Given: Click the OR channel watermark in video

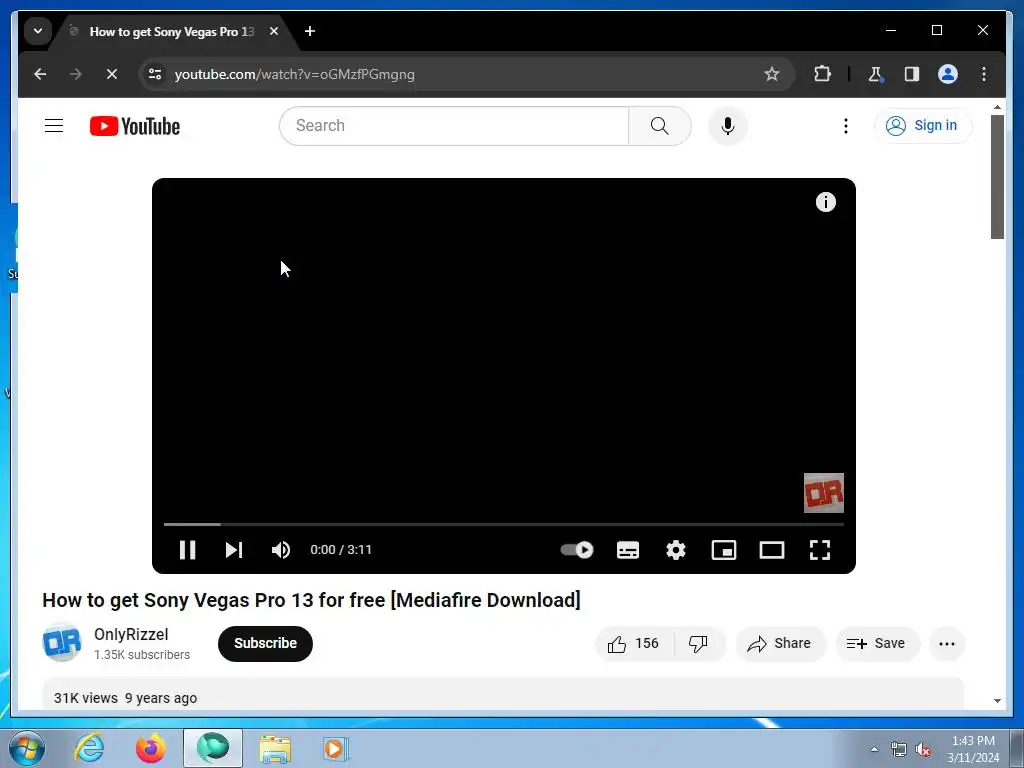Looking at the screenshot, I should click(x=824, y=493).
